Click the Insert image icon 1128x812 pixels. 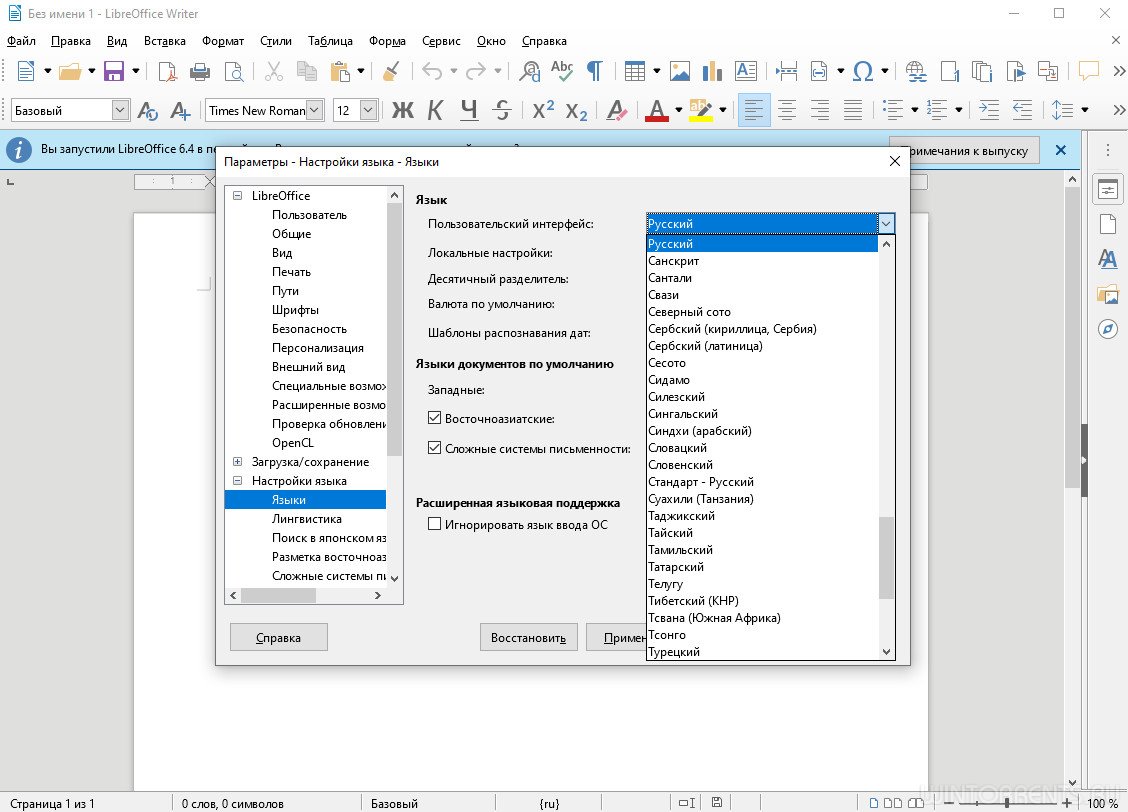[680, 71]
